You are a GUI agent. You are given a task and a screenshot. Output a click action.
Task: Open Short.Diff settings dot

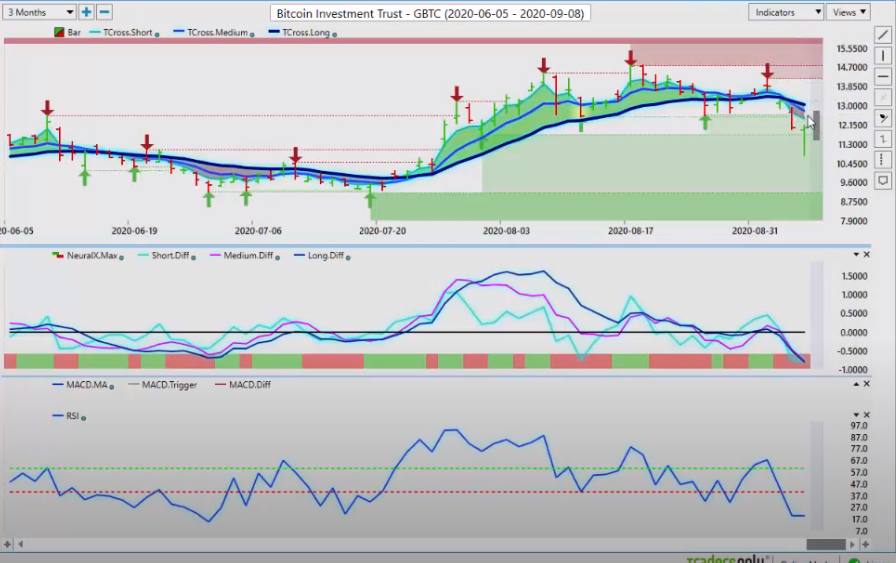tap(193, 258)
